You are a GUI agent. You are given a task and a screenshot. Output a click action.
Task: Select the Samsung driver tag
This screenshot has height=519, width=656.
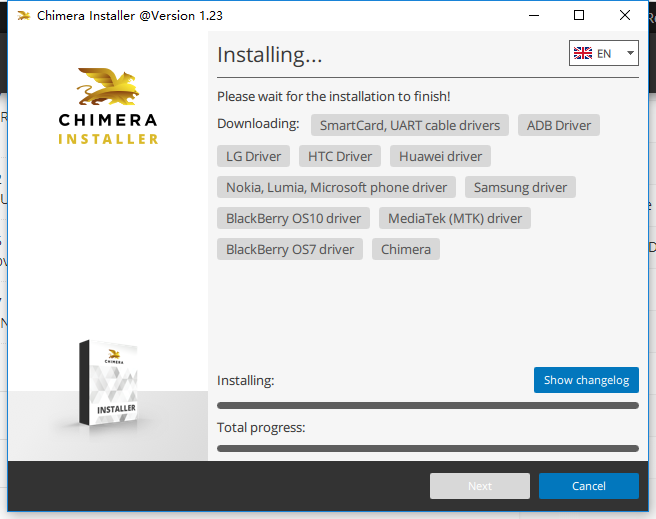pos(520,187)
